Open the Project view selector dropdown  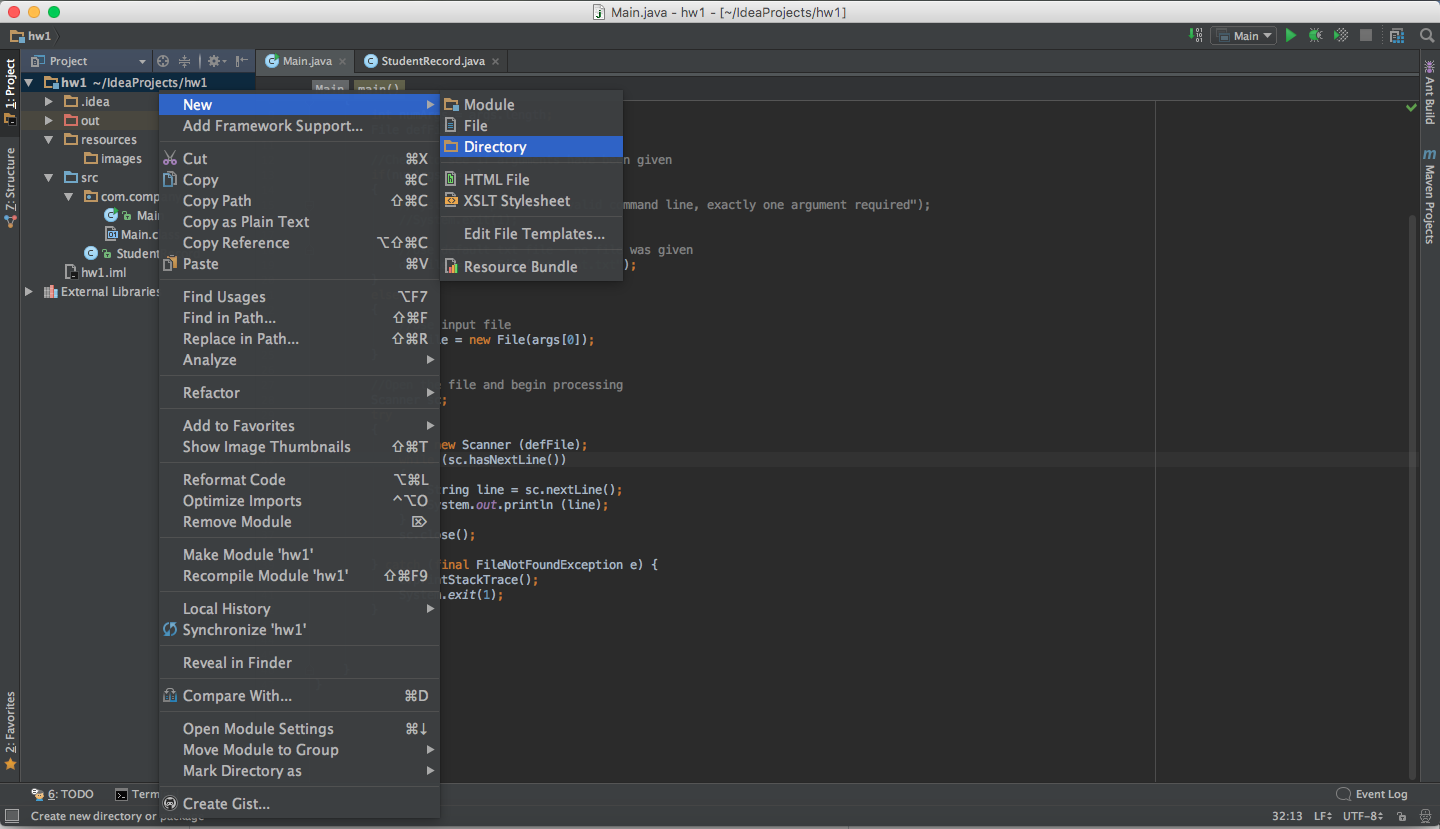87,61
